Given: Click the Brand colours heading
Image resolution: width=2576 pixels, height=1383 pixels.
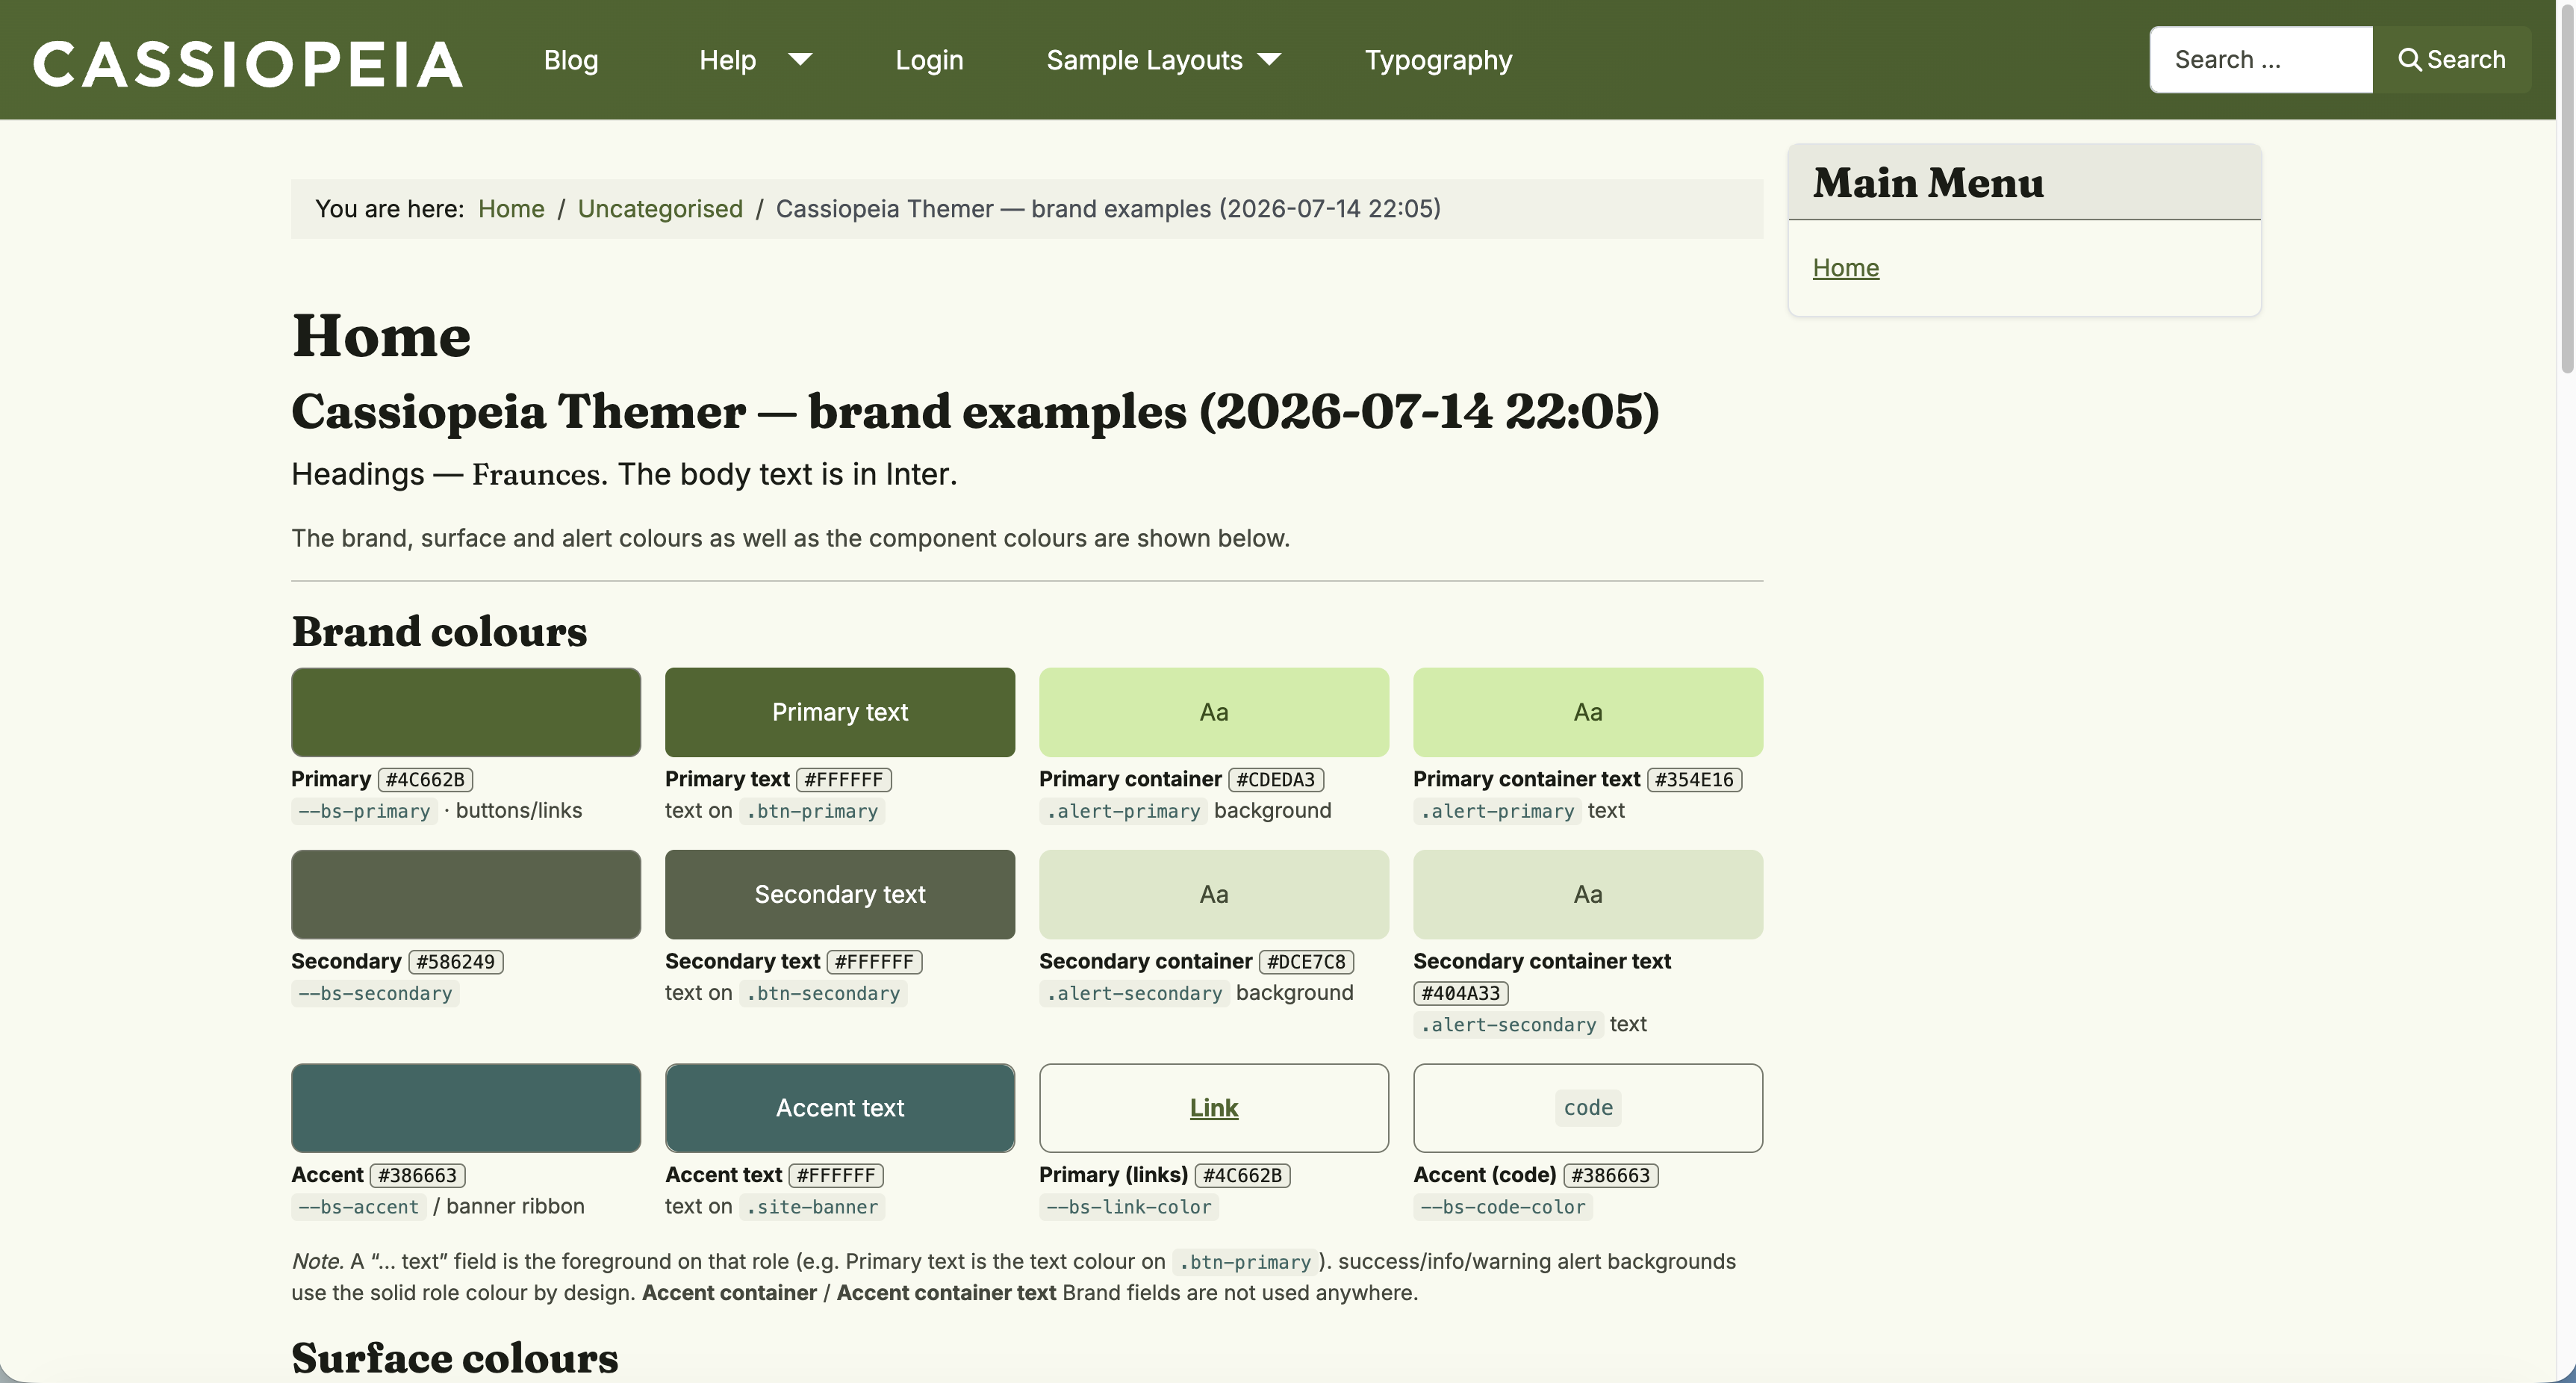Looking at the screenshot, I should (439, 632).
